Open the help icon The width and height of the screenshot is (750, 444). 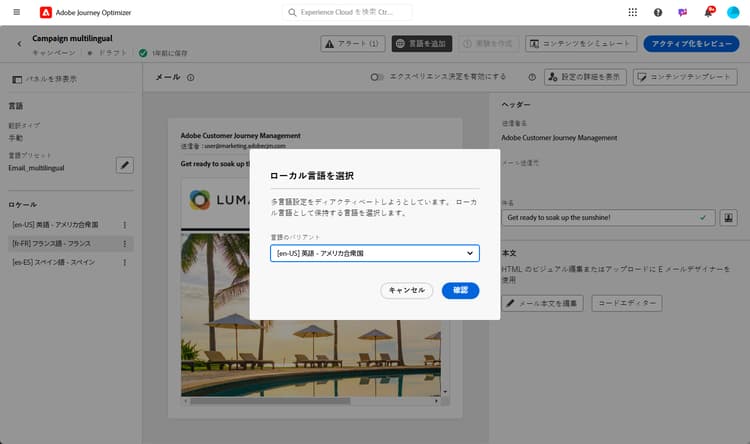[x=658, y=12]
